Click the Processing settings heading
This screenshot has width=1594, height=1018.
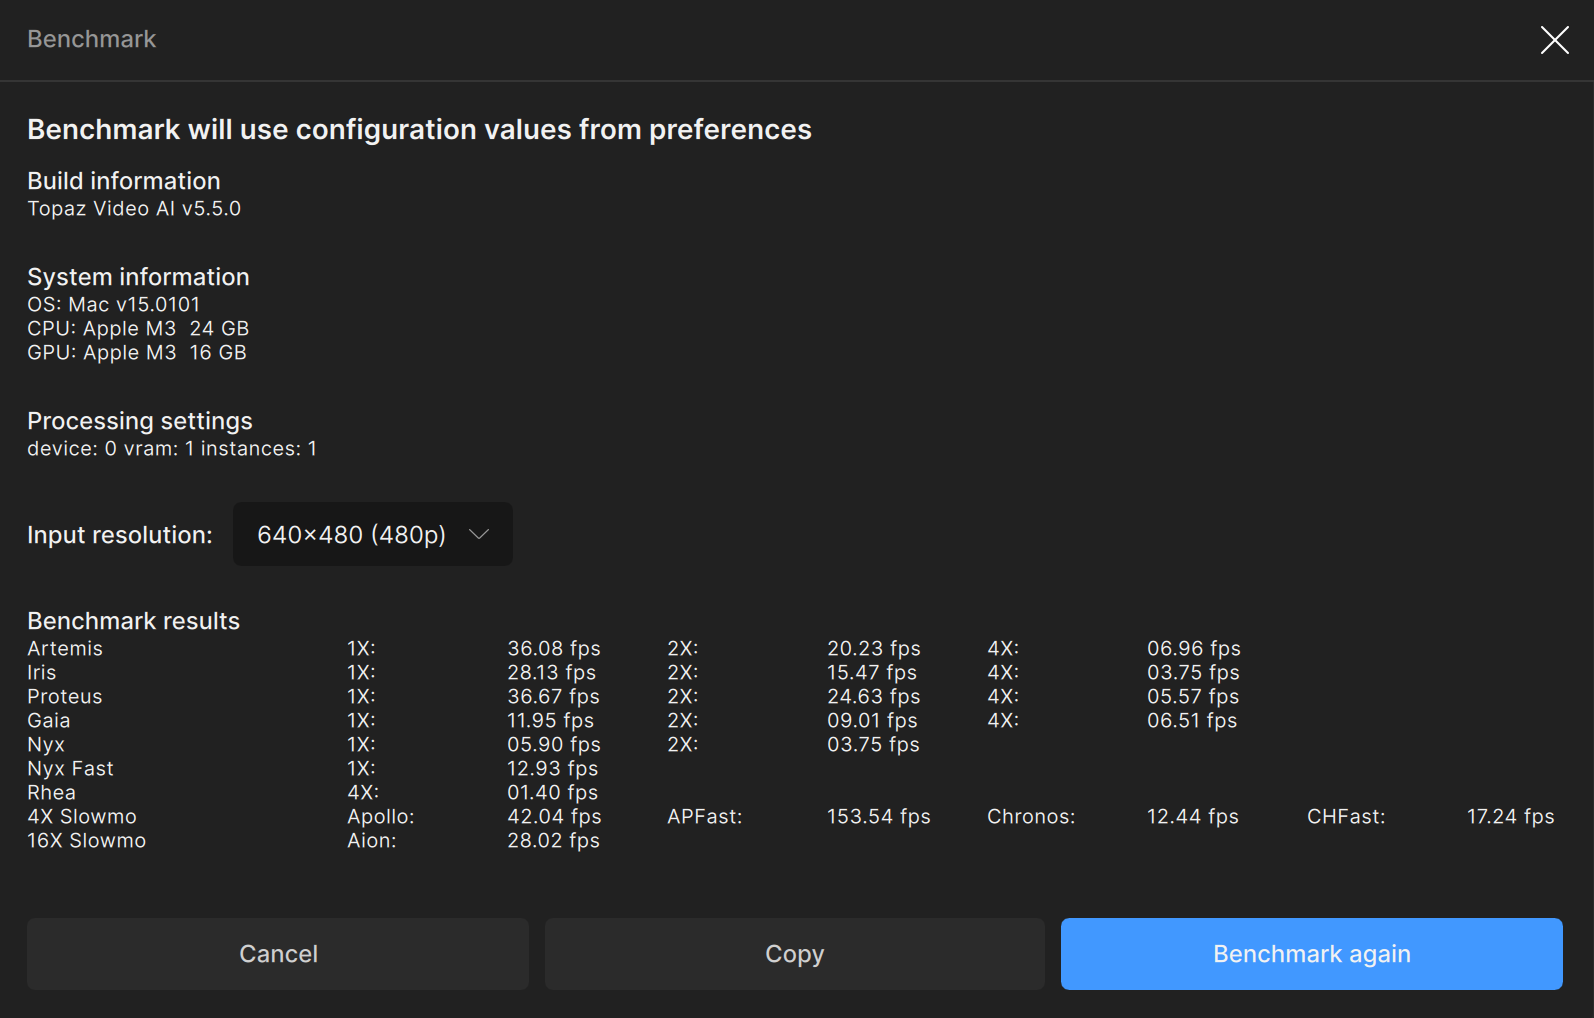[140, 421]
